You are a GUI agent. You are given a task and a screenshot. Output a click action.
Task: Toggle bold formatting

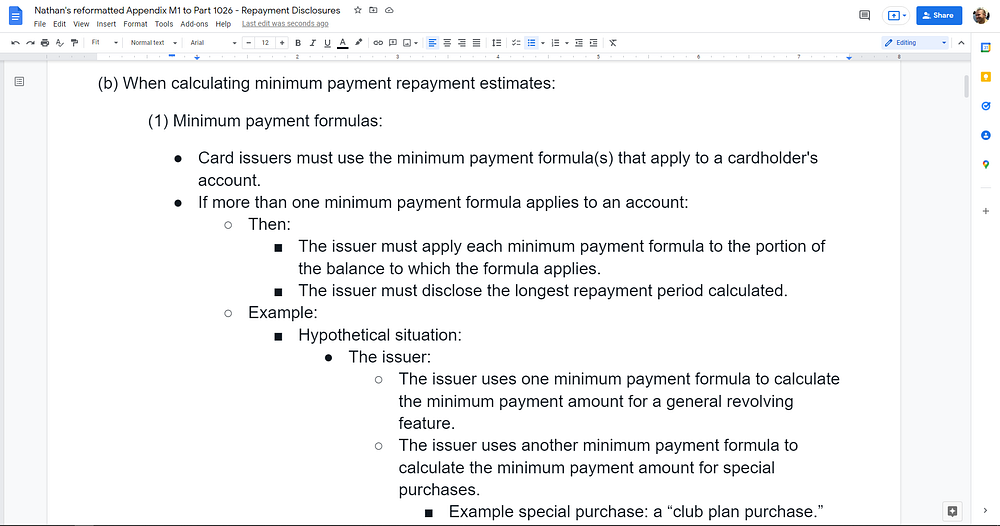pyautogui.click(x=298, y=43)
